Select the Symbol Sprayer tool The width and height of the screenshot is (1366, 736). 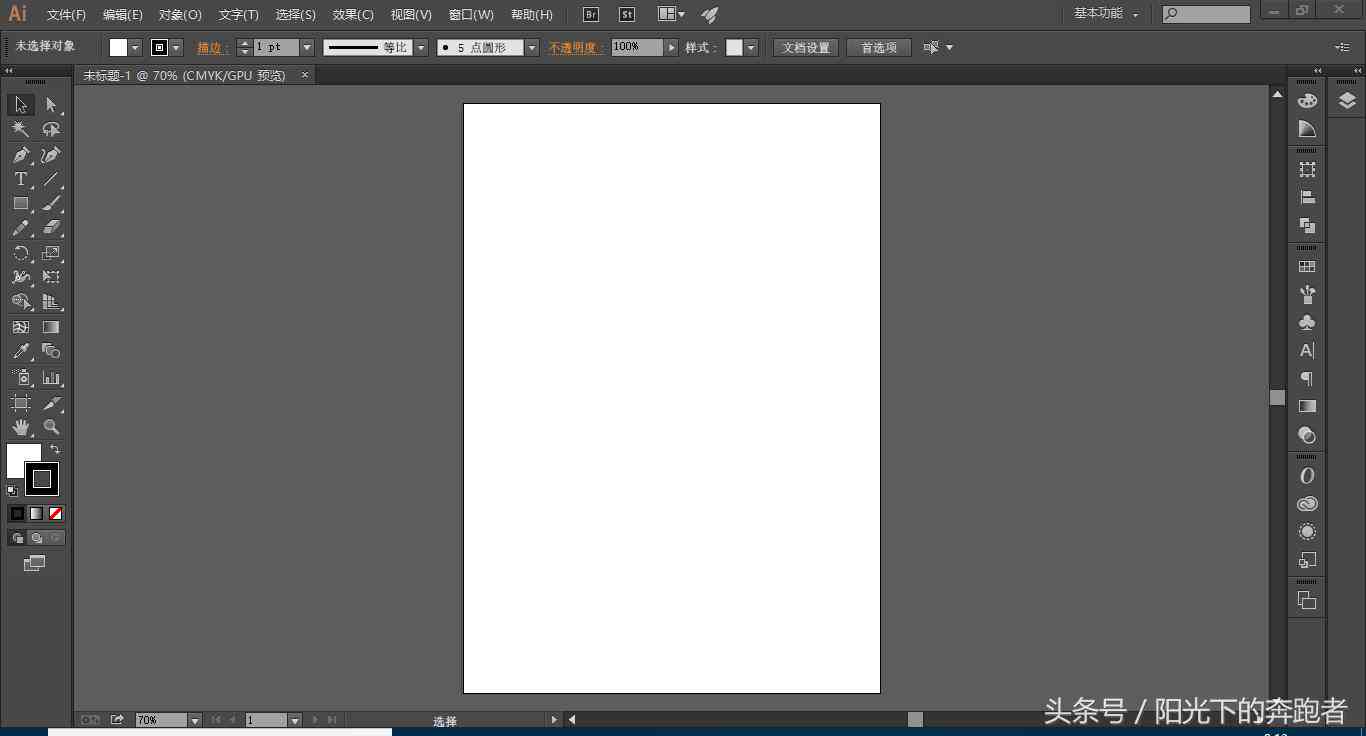(21, 378)
